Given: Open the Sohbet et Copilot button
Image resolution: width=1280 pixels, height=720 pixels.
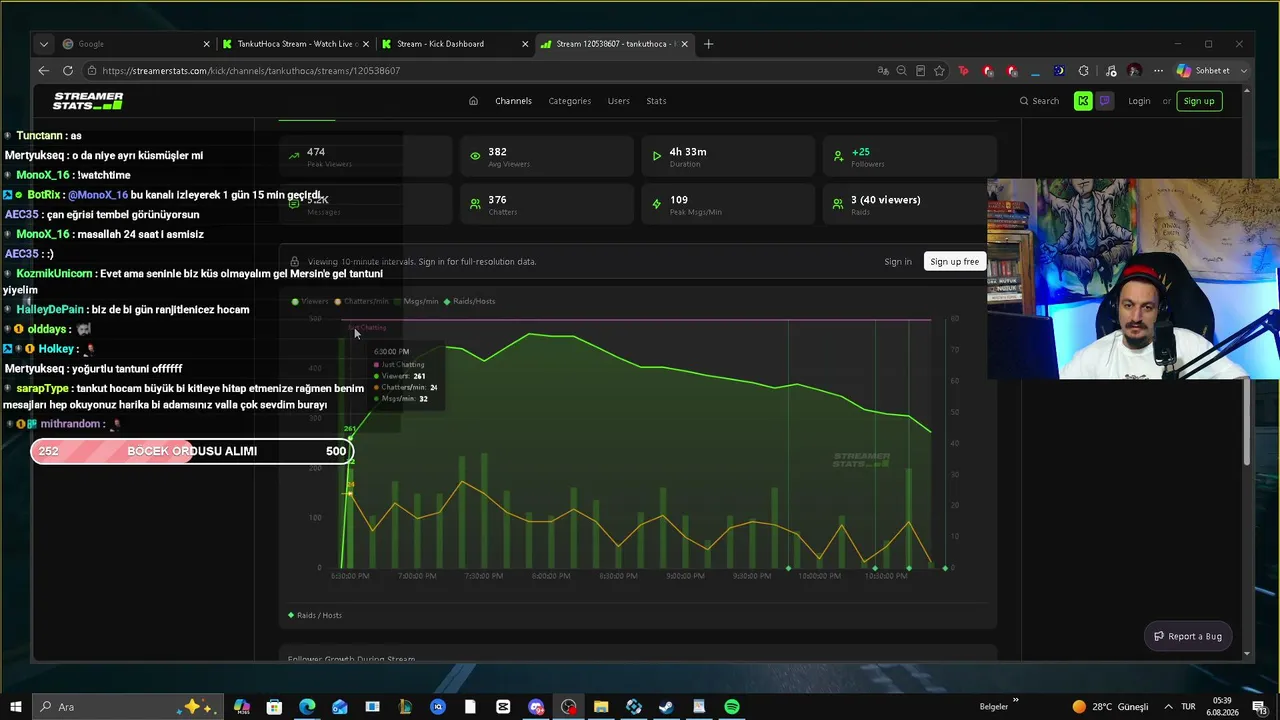Looking at the screenshot, I should (x=1203, y=71).
